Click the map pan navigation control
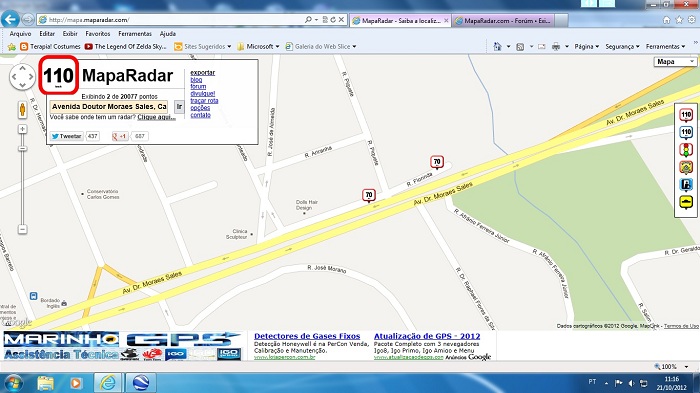 click(22, 76)
